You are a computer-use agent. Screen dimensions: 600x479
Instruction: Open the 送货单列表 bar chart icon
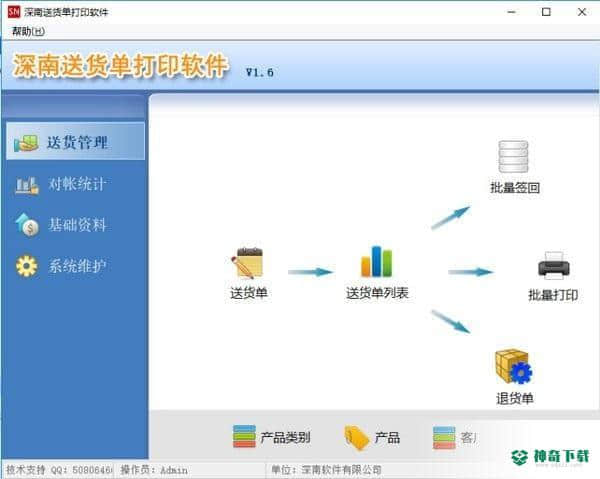point(377,262)
